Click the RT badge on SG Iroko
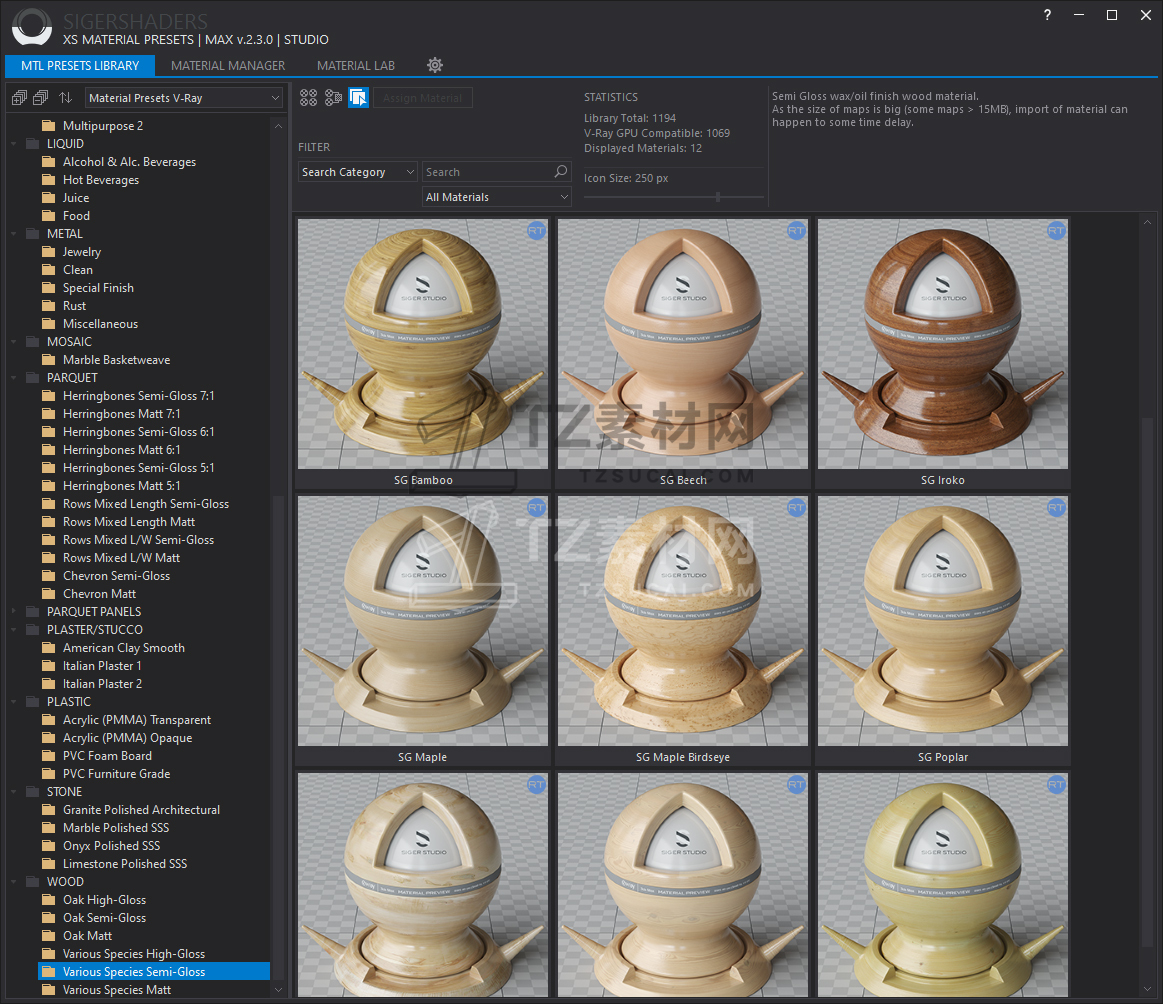Image resolution: width=1163 pixels, height=1004 pixels. point(1056,231)
